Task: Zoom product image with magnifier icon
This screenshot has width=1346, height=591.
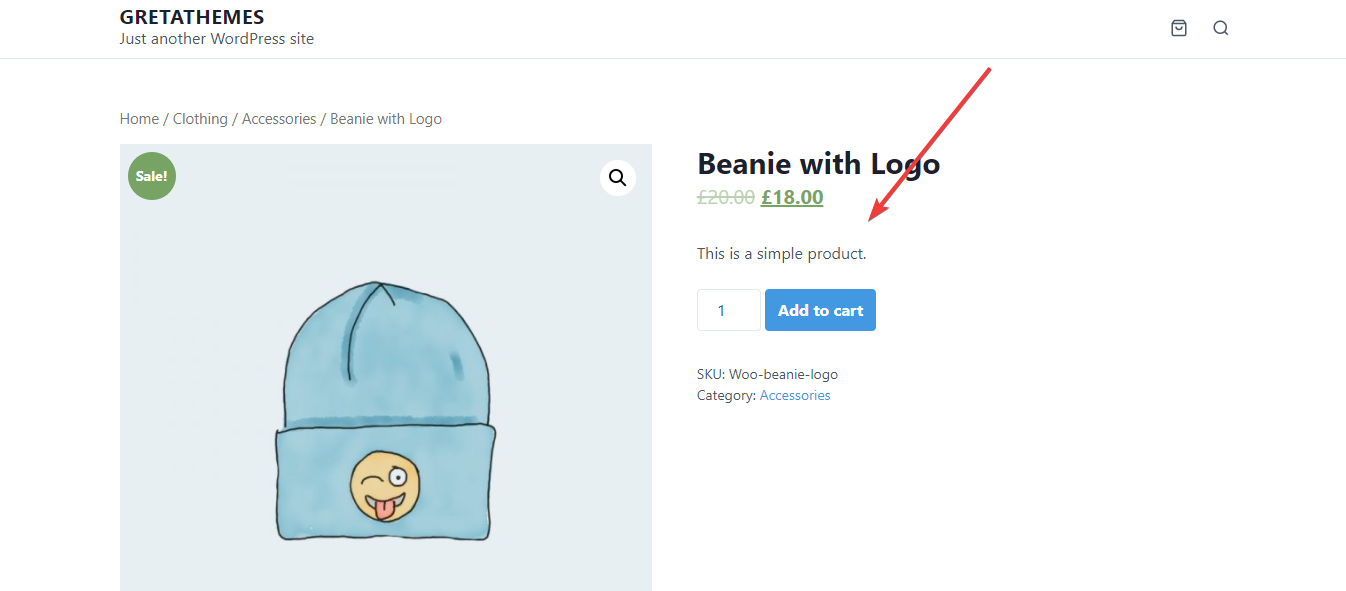Action: point(618,178)
